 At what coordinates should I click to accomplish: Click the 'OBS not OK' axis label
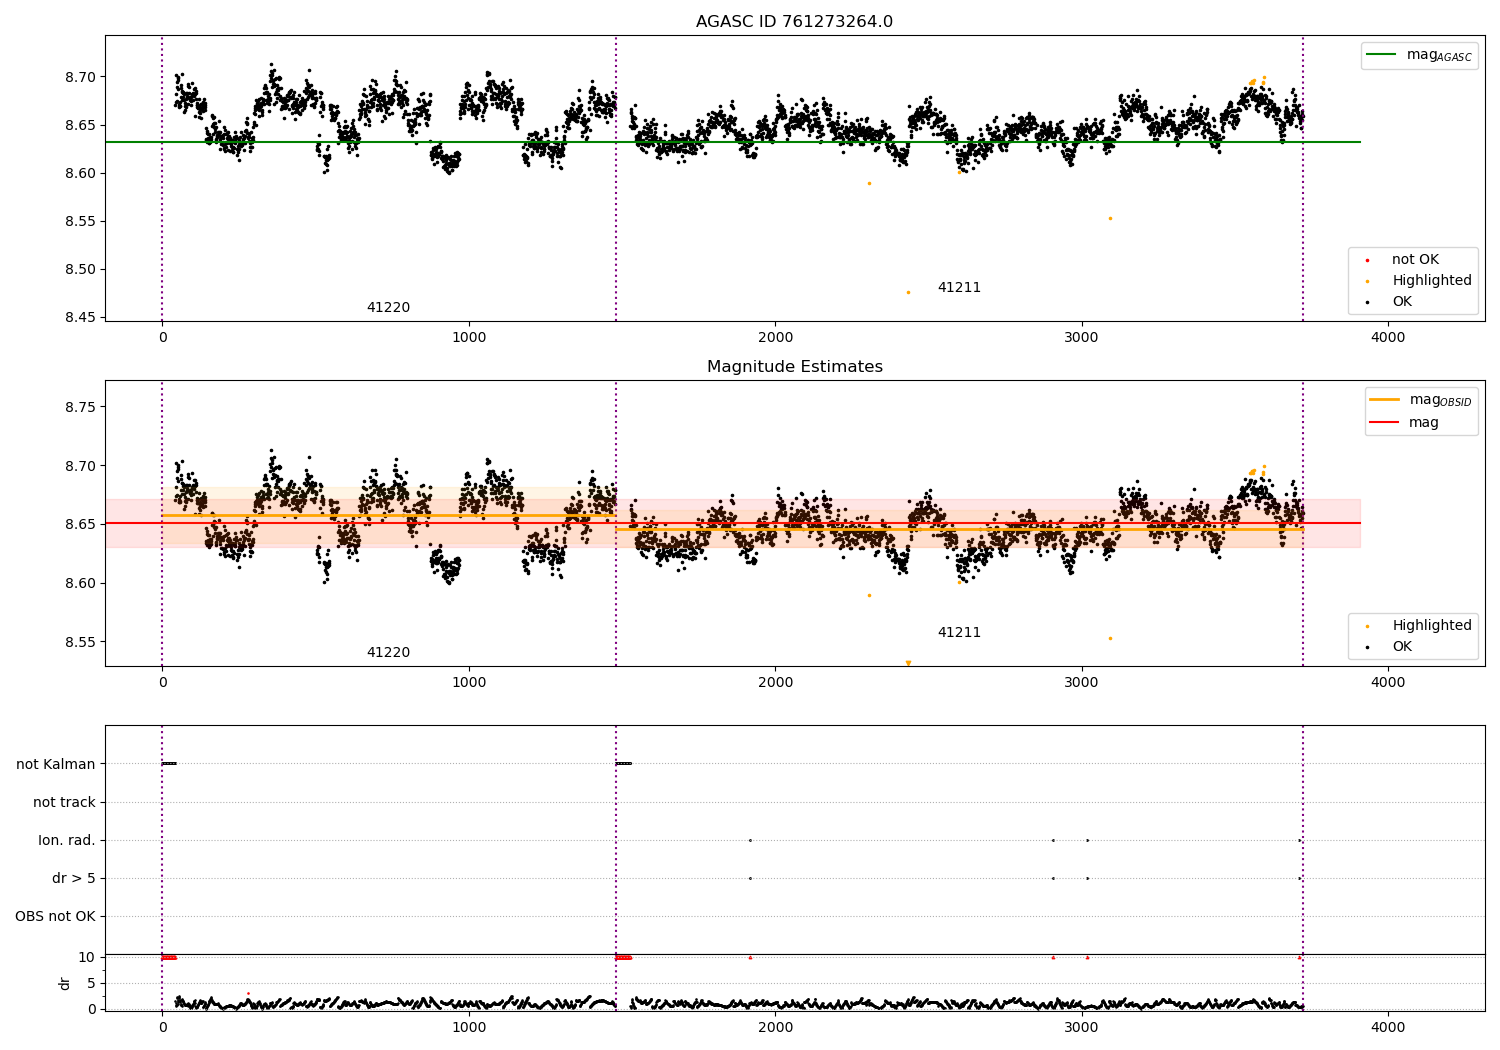point(55,917)
